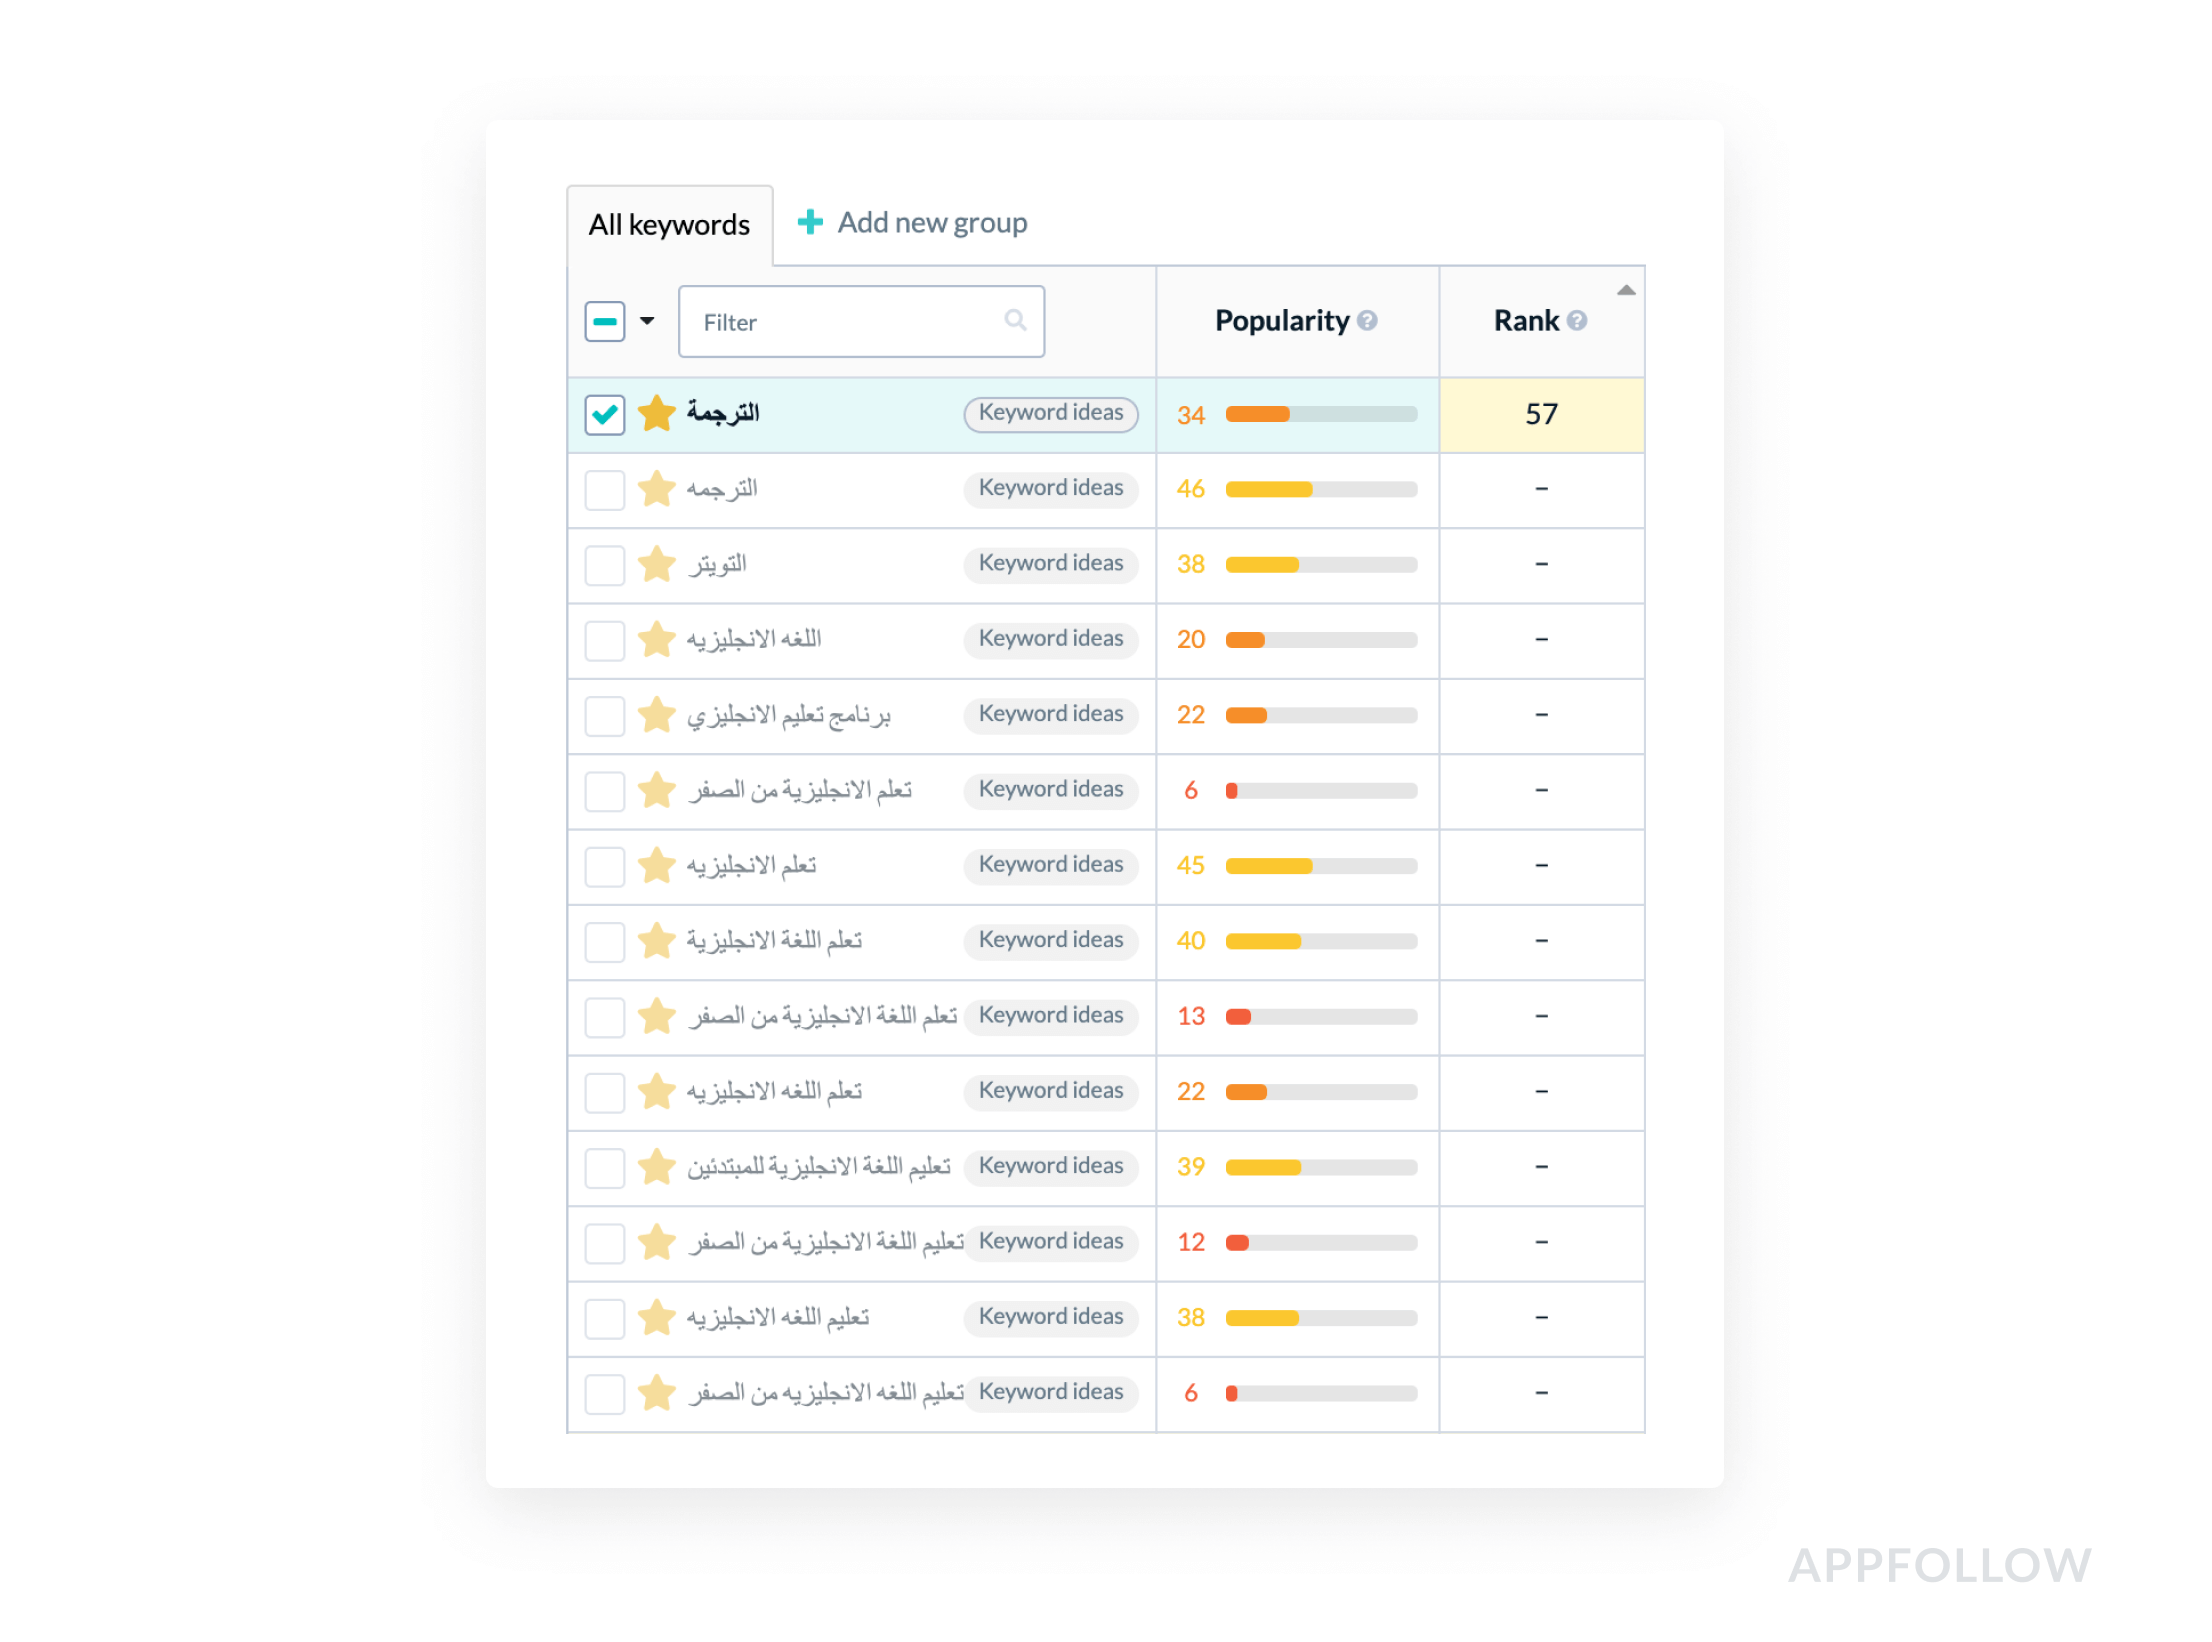Click the Popularity help question icon
Screen dimensions: 2212x1642
(1367, 321)
